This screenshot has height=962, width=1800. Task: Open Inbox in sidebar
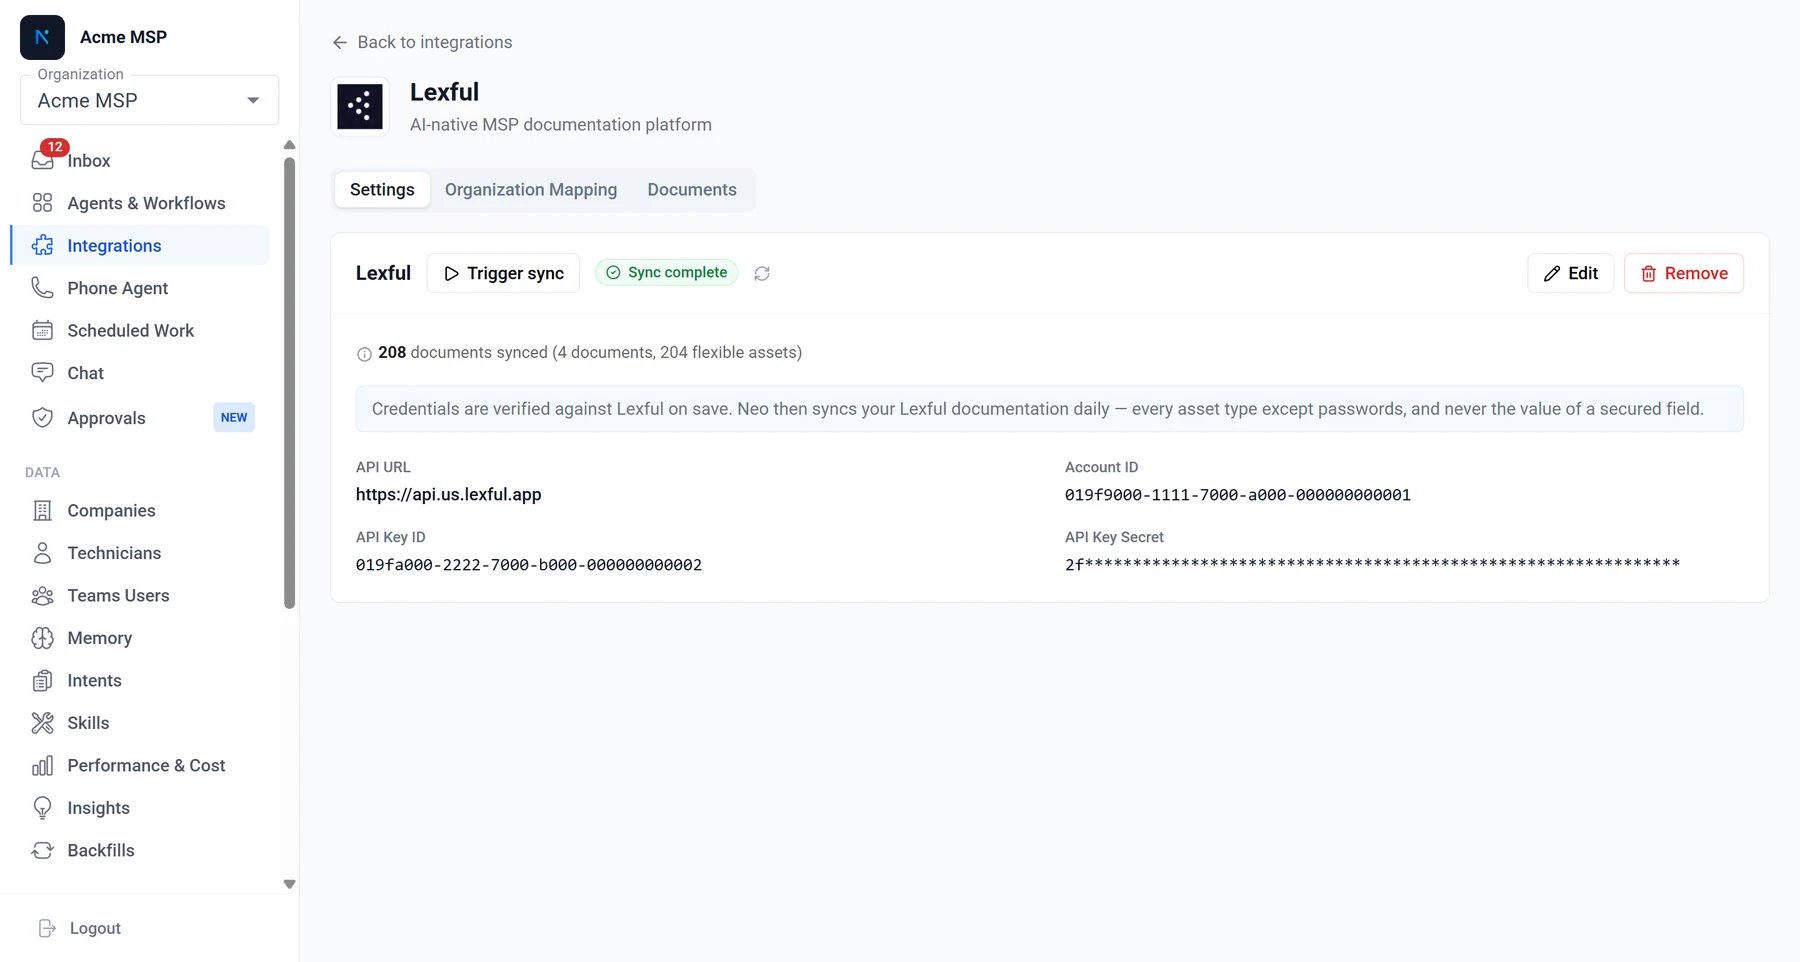[140, 160]
